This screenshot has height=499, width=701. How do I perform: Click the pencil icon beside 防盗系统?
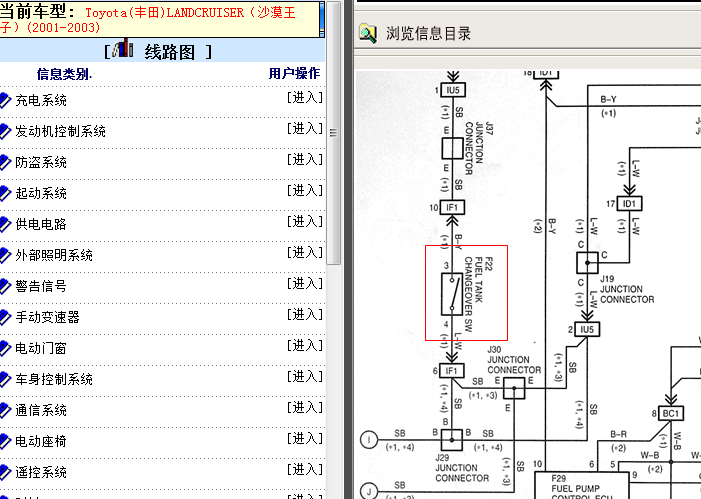click(5, 162)
